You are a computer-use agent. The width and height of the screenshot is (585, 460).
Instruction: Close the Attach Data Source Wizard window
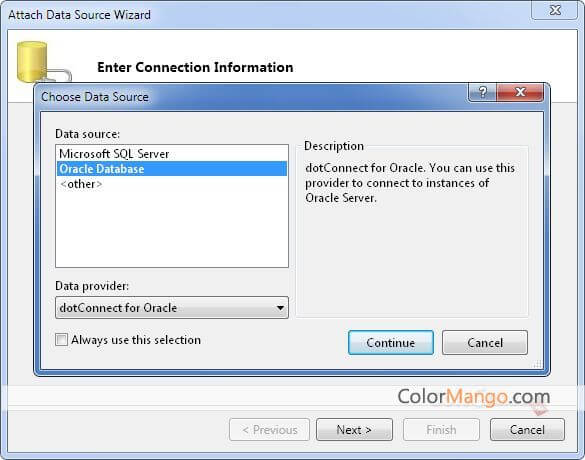pyautogui.click(x=555, y=10)
